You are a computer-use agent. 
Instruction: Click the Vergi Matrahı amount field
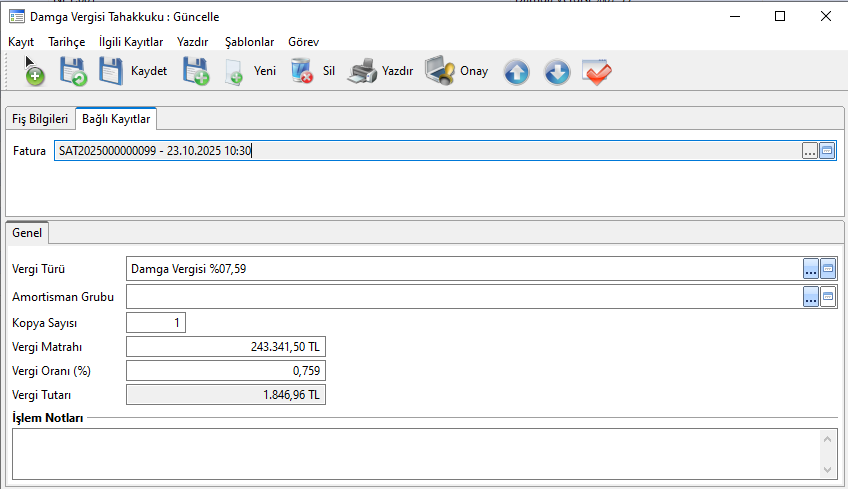[x=226, y=347]
